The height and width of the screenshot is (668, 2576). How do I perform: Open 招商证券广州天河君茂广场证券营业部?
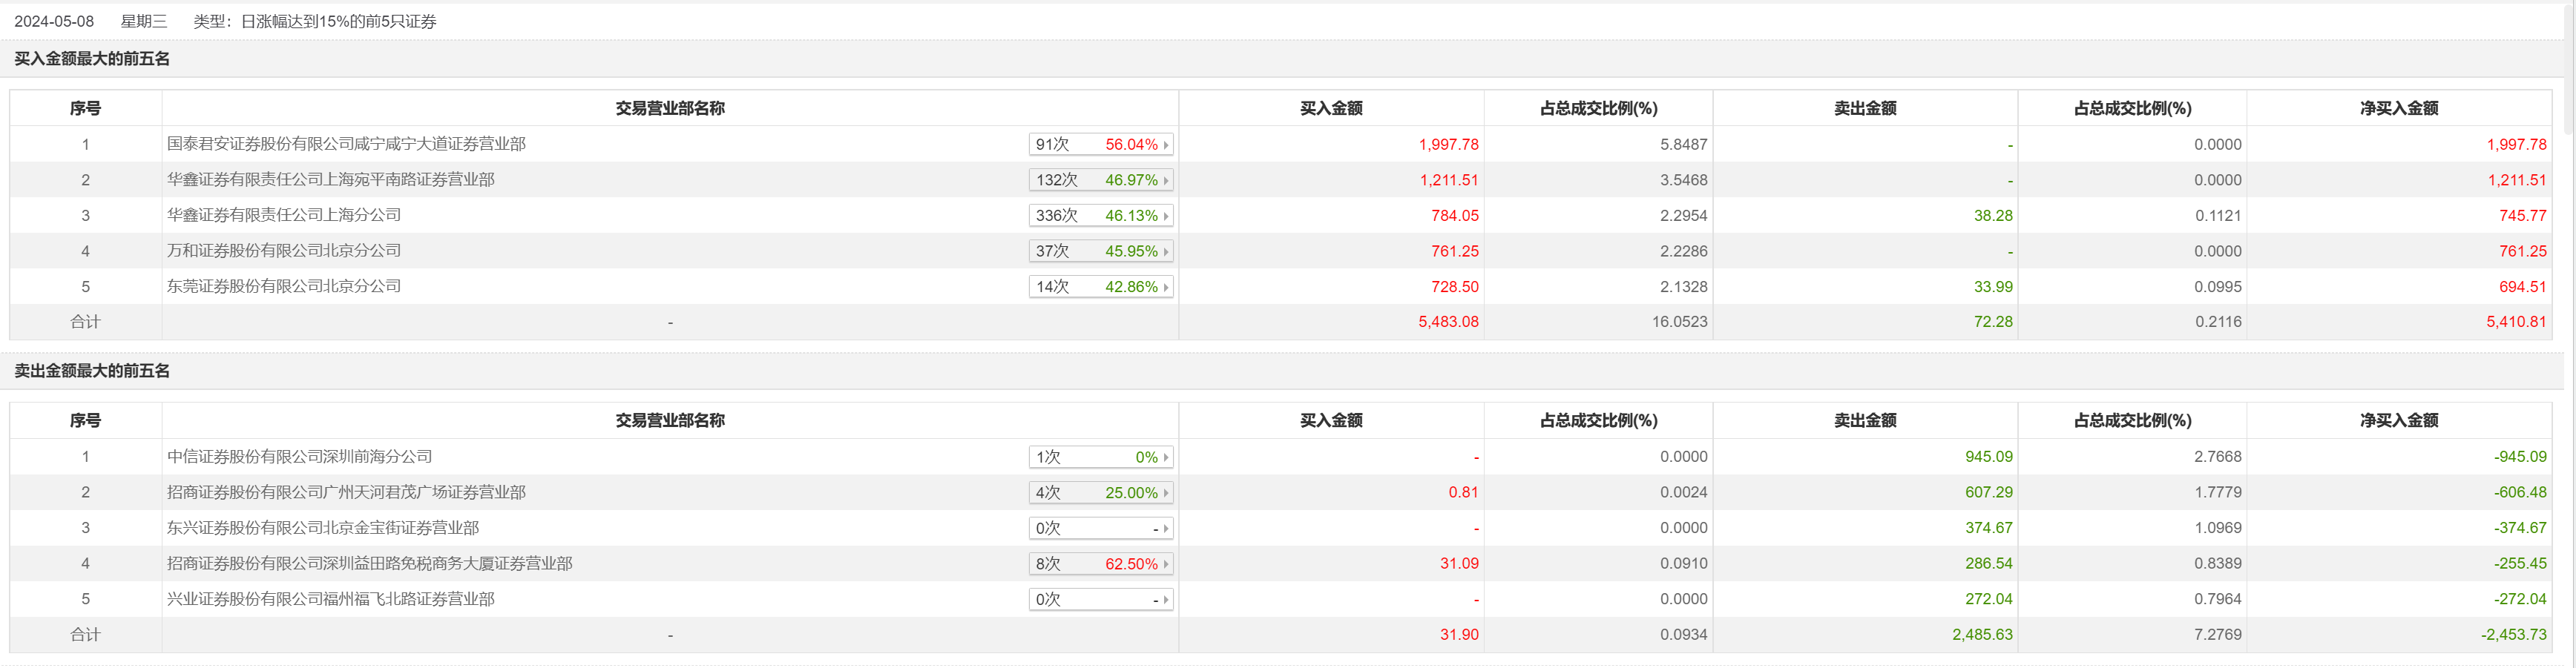tap(346, 492)
